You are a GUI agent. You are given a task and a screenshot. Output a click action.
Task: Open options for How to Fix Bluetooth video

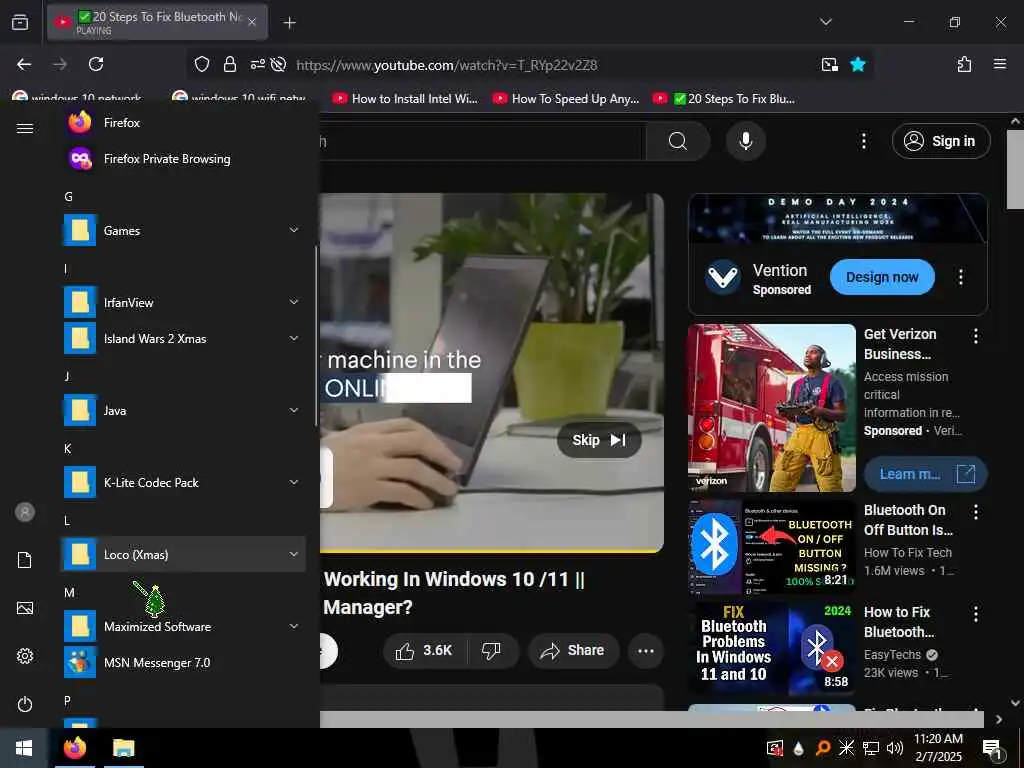coord(976,614)
